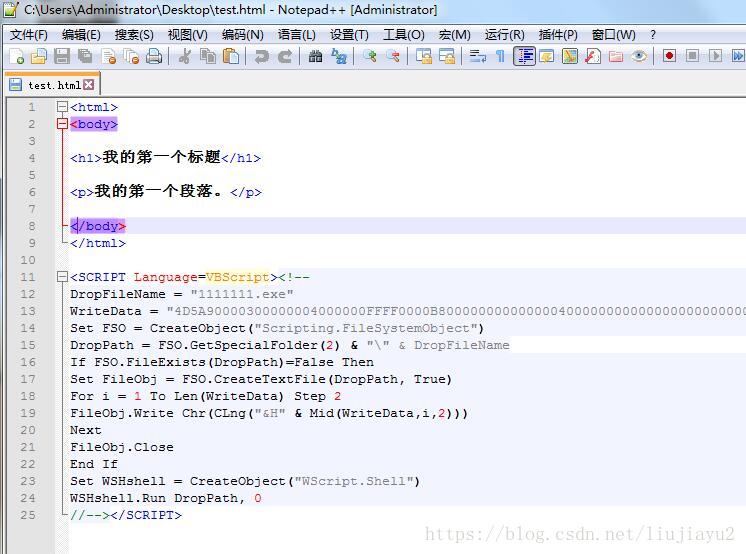Zoom out with the magnifier minus icon
The width and height of the screenshot is (746, 554).
(393, 56)
